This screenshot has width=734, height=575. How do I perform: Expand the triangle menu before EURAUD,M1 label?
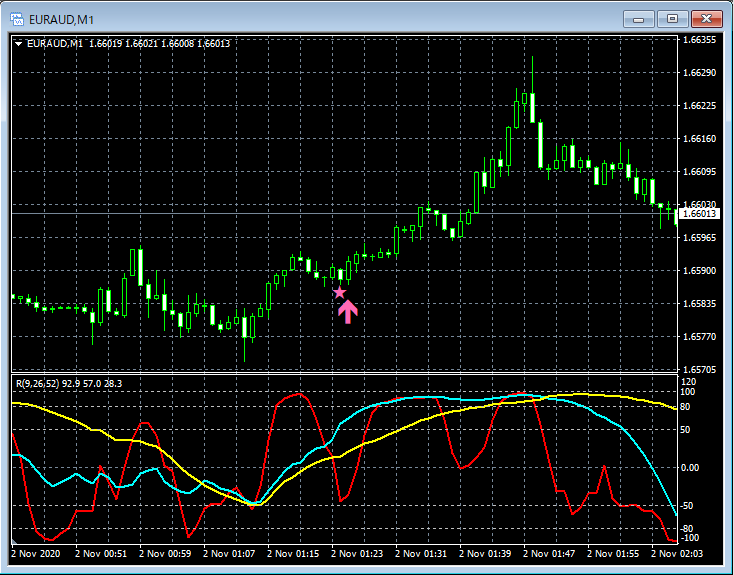click(x=19, y=44)
